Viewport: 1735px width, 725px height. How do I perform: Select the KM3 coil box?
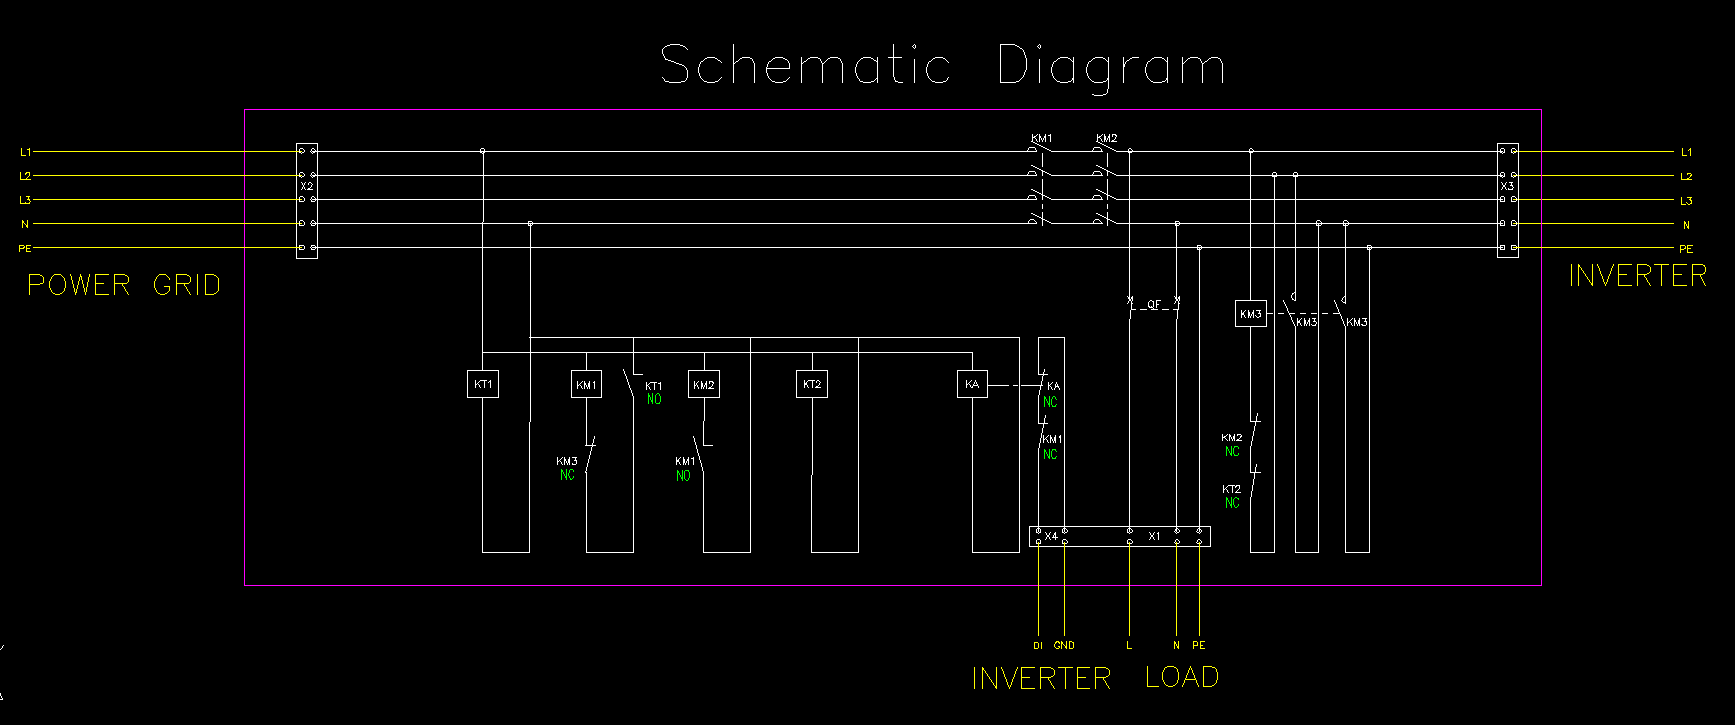(1251, 314)
